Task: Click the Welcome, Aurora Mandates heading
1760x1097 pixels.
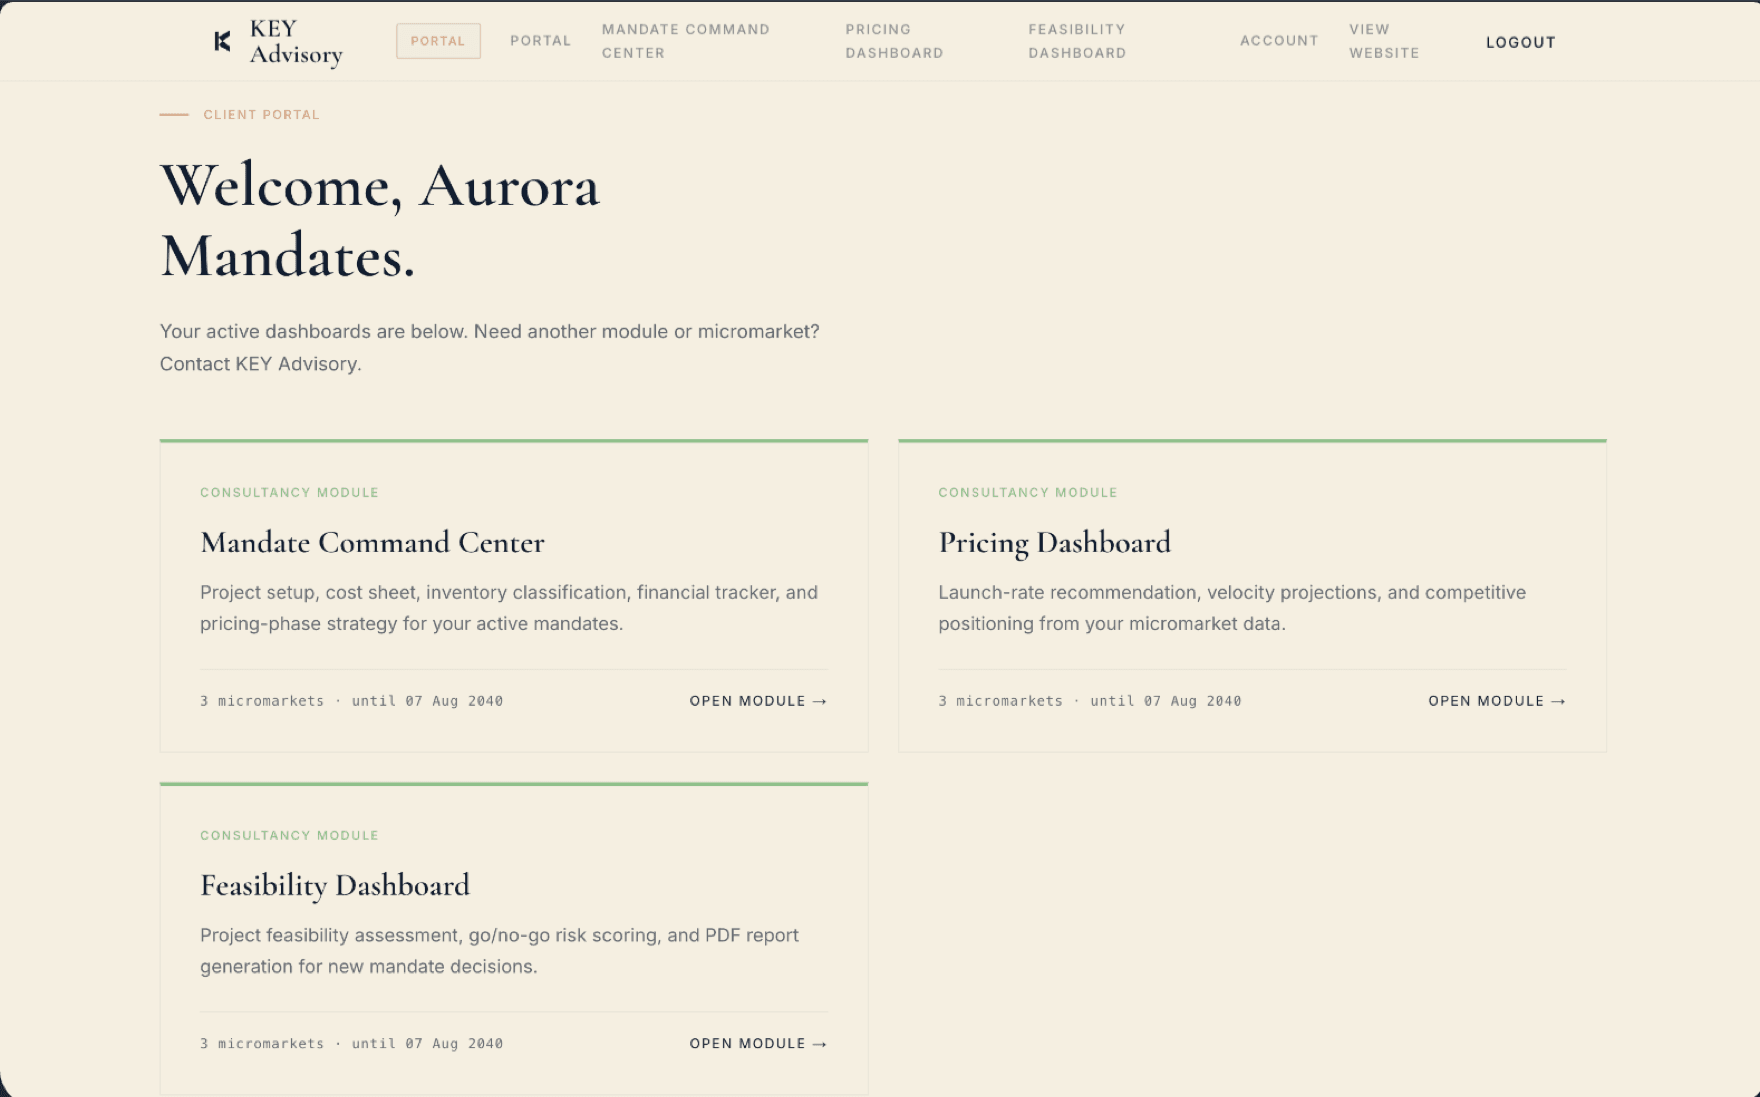Action: 380,221
